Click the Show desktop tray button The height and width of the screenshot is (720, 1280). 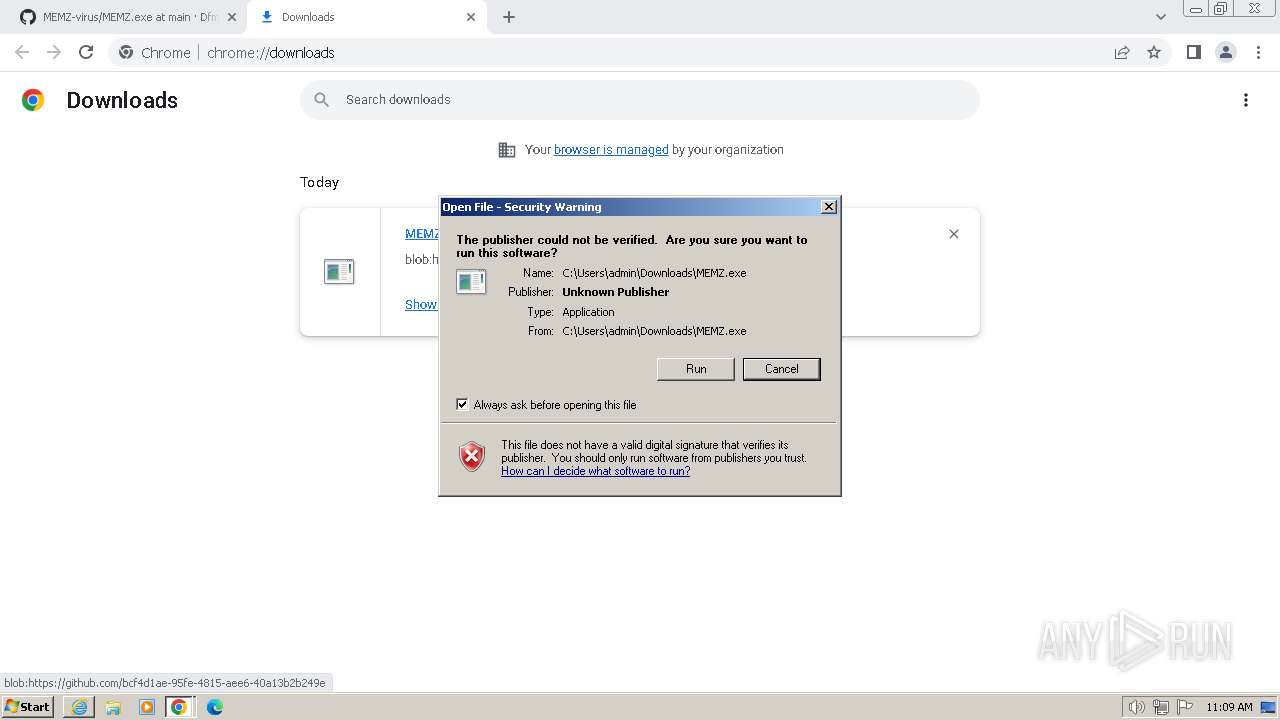[1269, 707]
